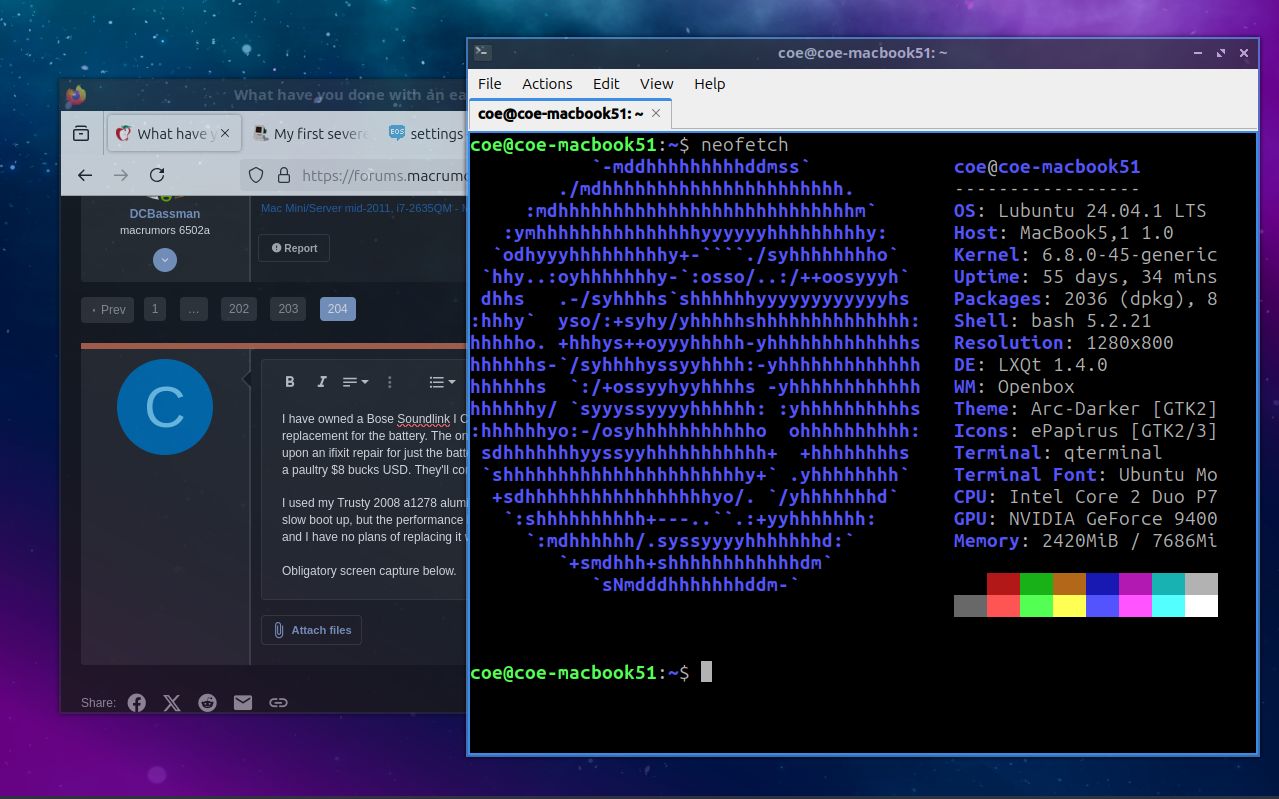This screenshot has height=799, width=1279.
Task: Go forward in the Firefox browser
Action: tap(121, 175)
